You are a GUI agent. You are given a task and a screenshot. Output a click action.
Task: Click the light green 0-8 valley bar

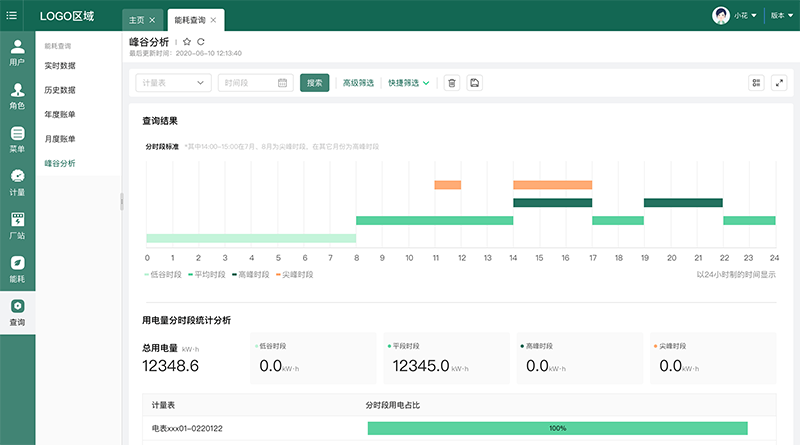[251, 238]
